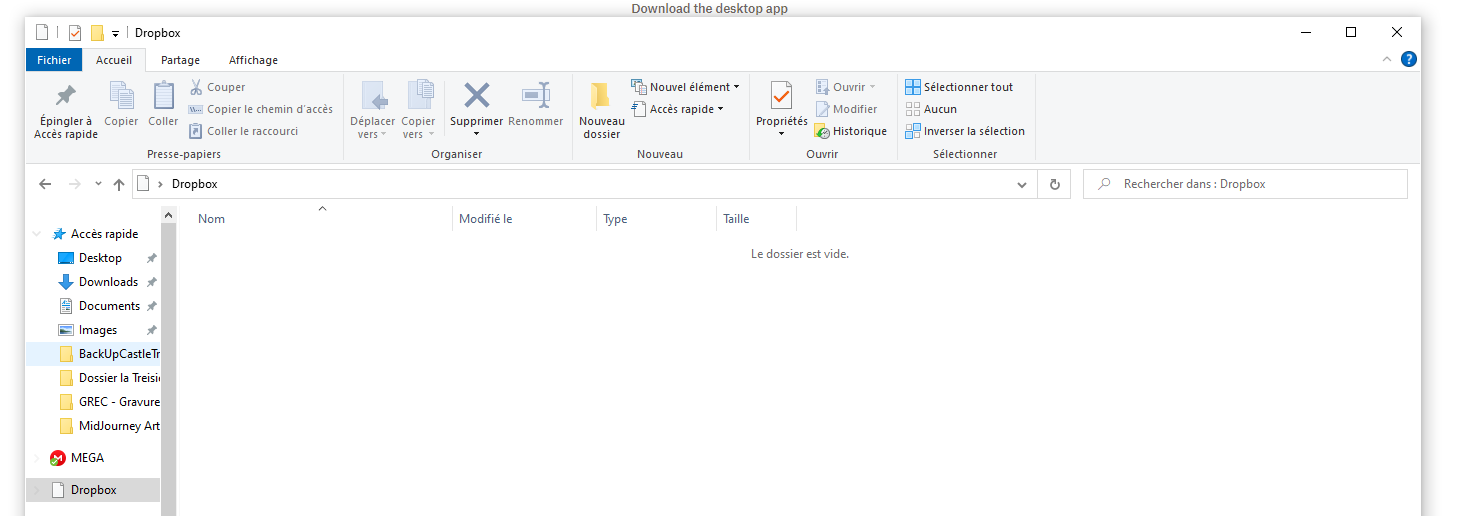Click Inverser la sélection

[965, 131]
